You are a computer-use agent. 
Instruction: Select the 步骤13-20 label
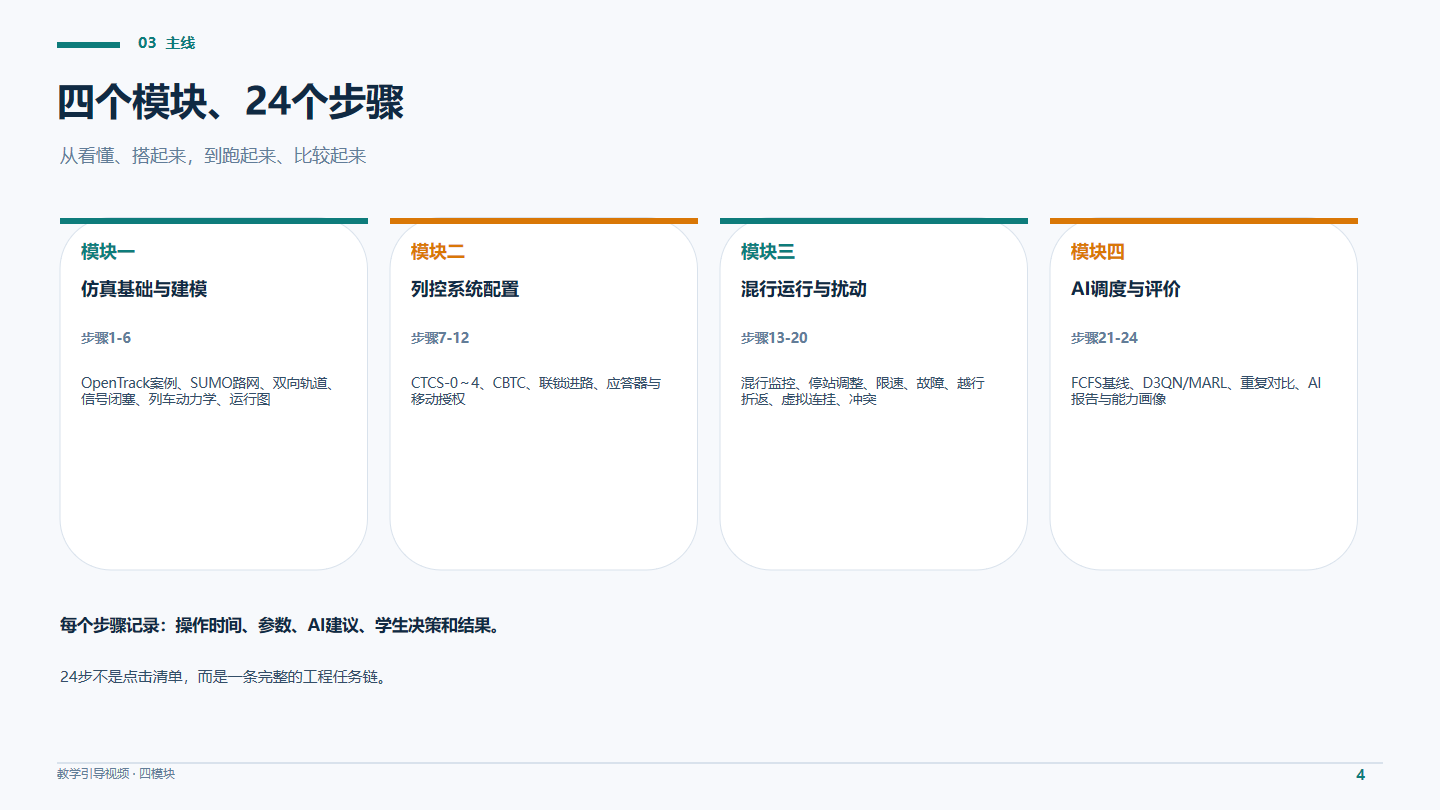[774, 338]
